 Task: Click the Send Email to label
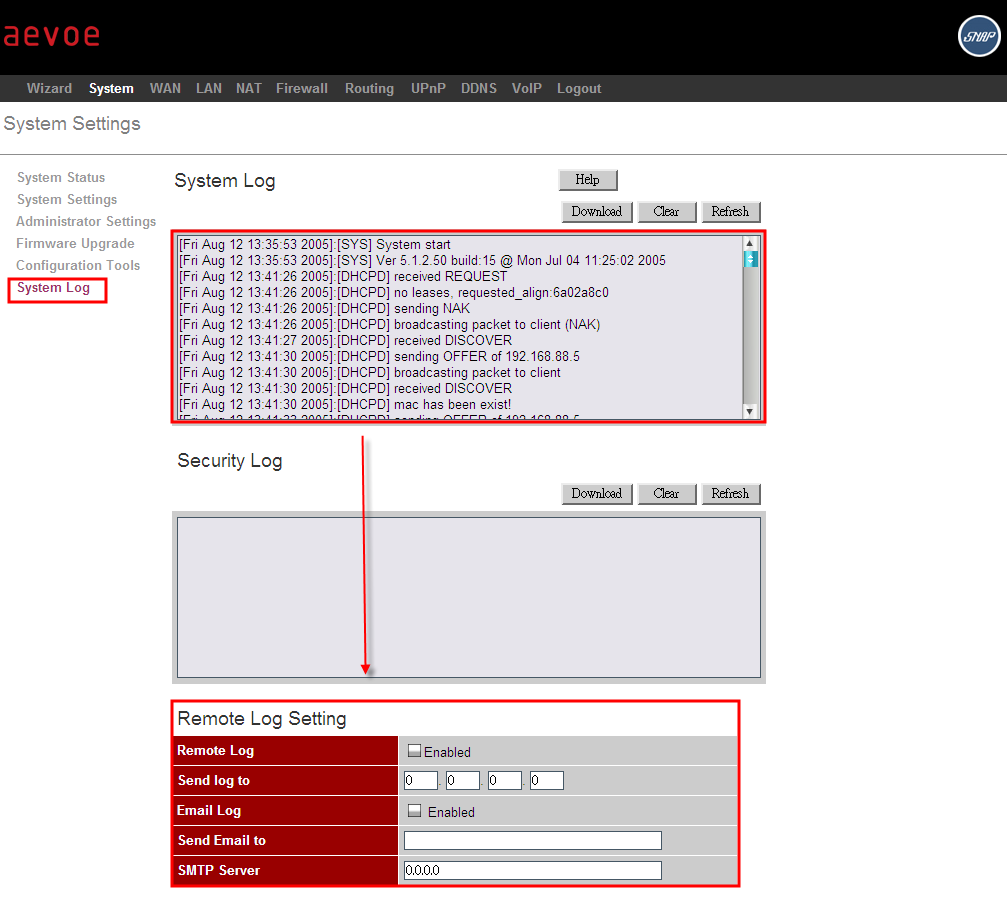222,840
